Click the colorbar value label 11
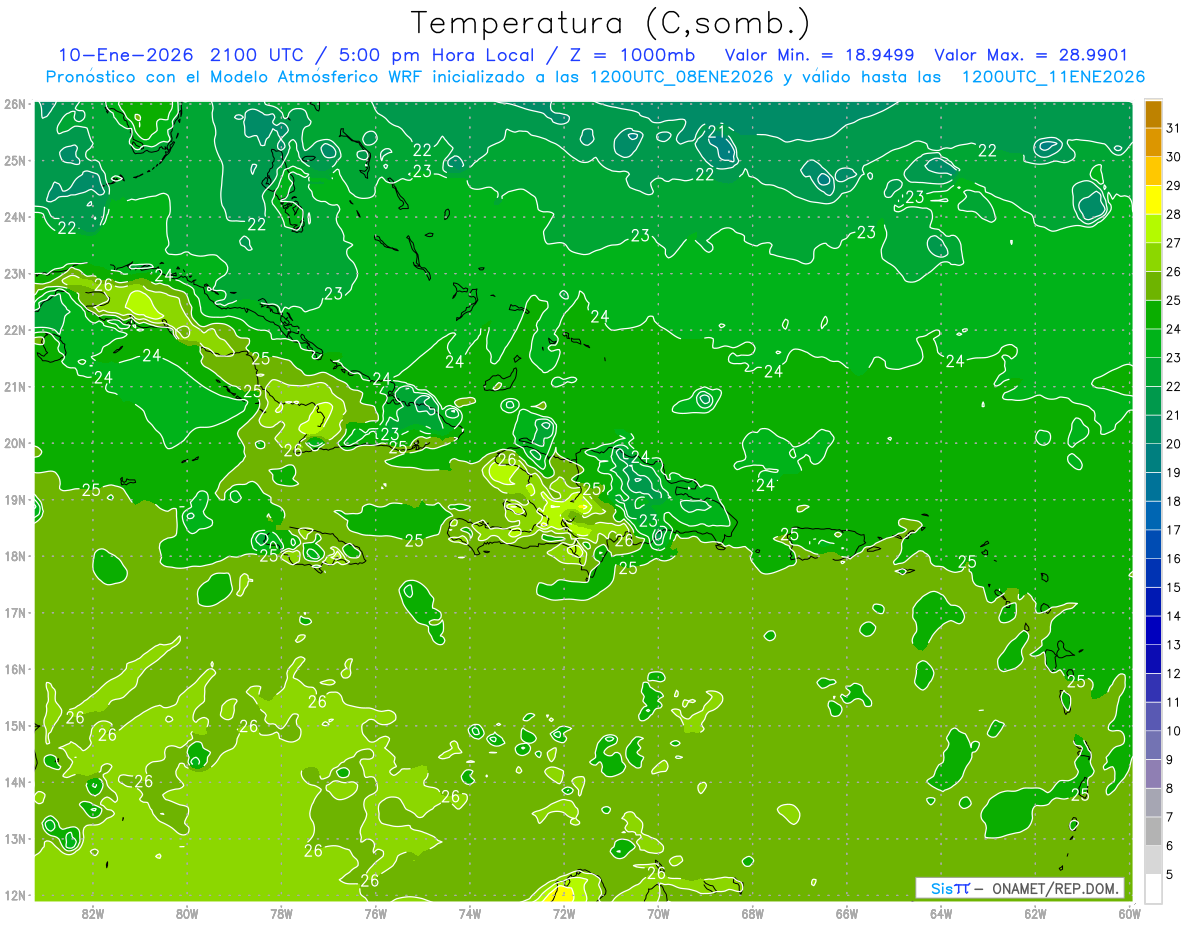The width and height of the screenshot is (1200, 927). click(x=1174, y=702)
